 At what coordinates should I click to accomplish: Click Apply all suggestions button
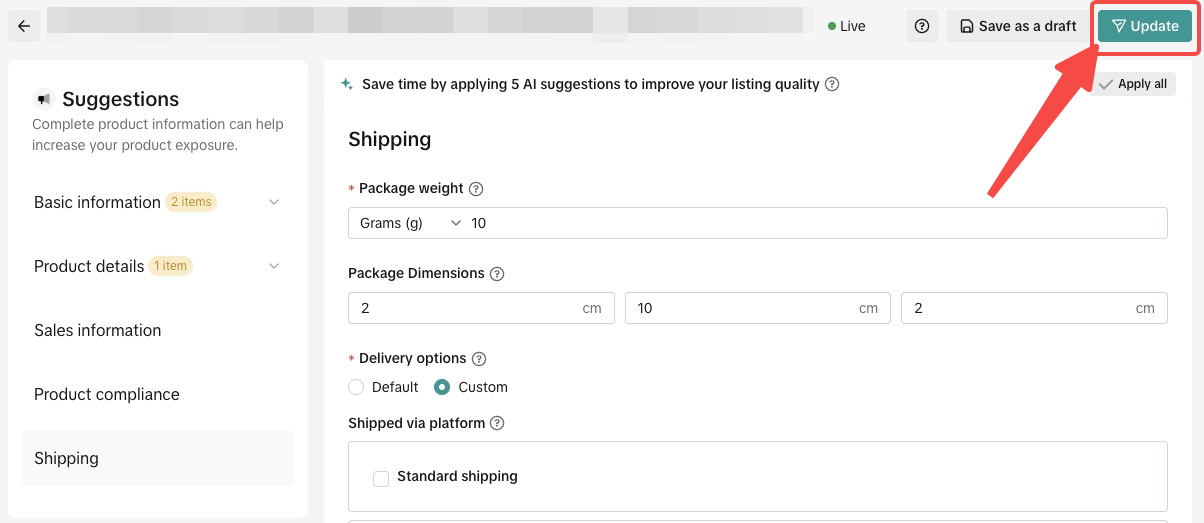pyautogui.click(x=1133, y=84)
